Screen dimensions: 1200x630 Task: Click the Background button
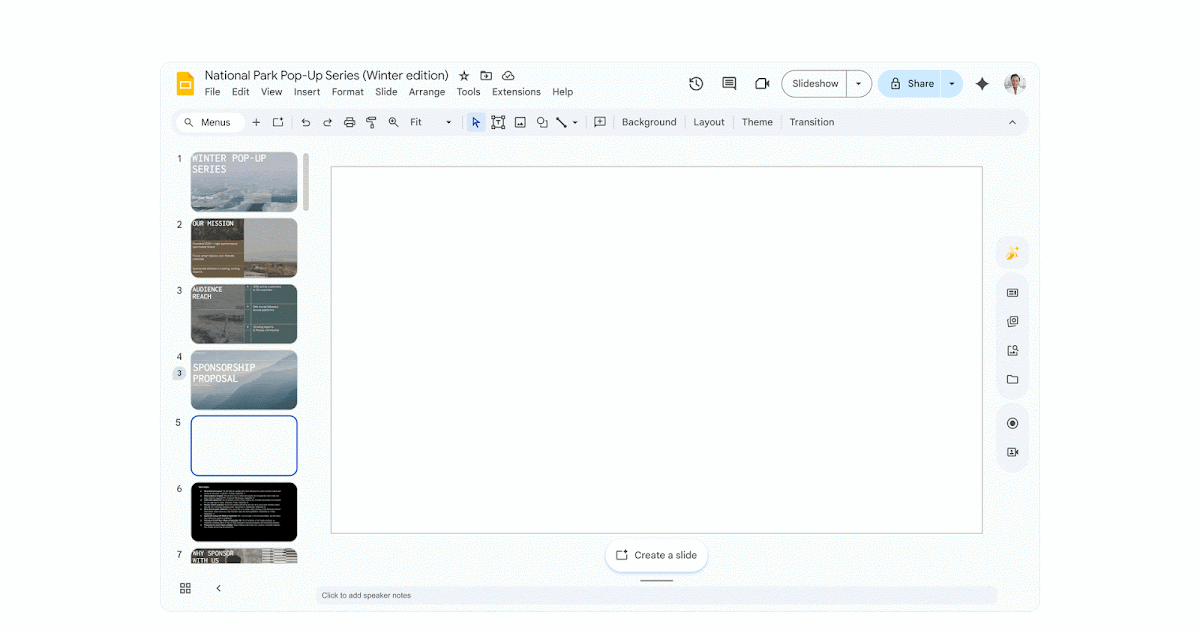(649, 122)
